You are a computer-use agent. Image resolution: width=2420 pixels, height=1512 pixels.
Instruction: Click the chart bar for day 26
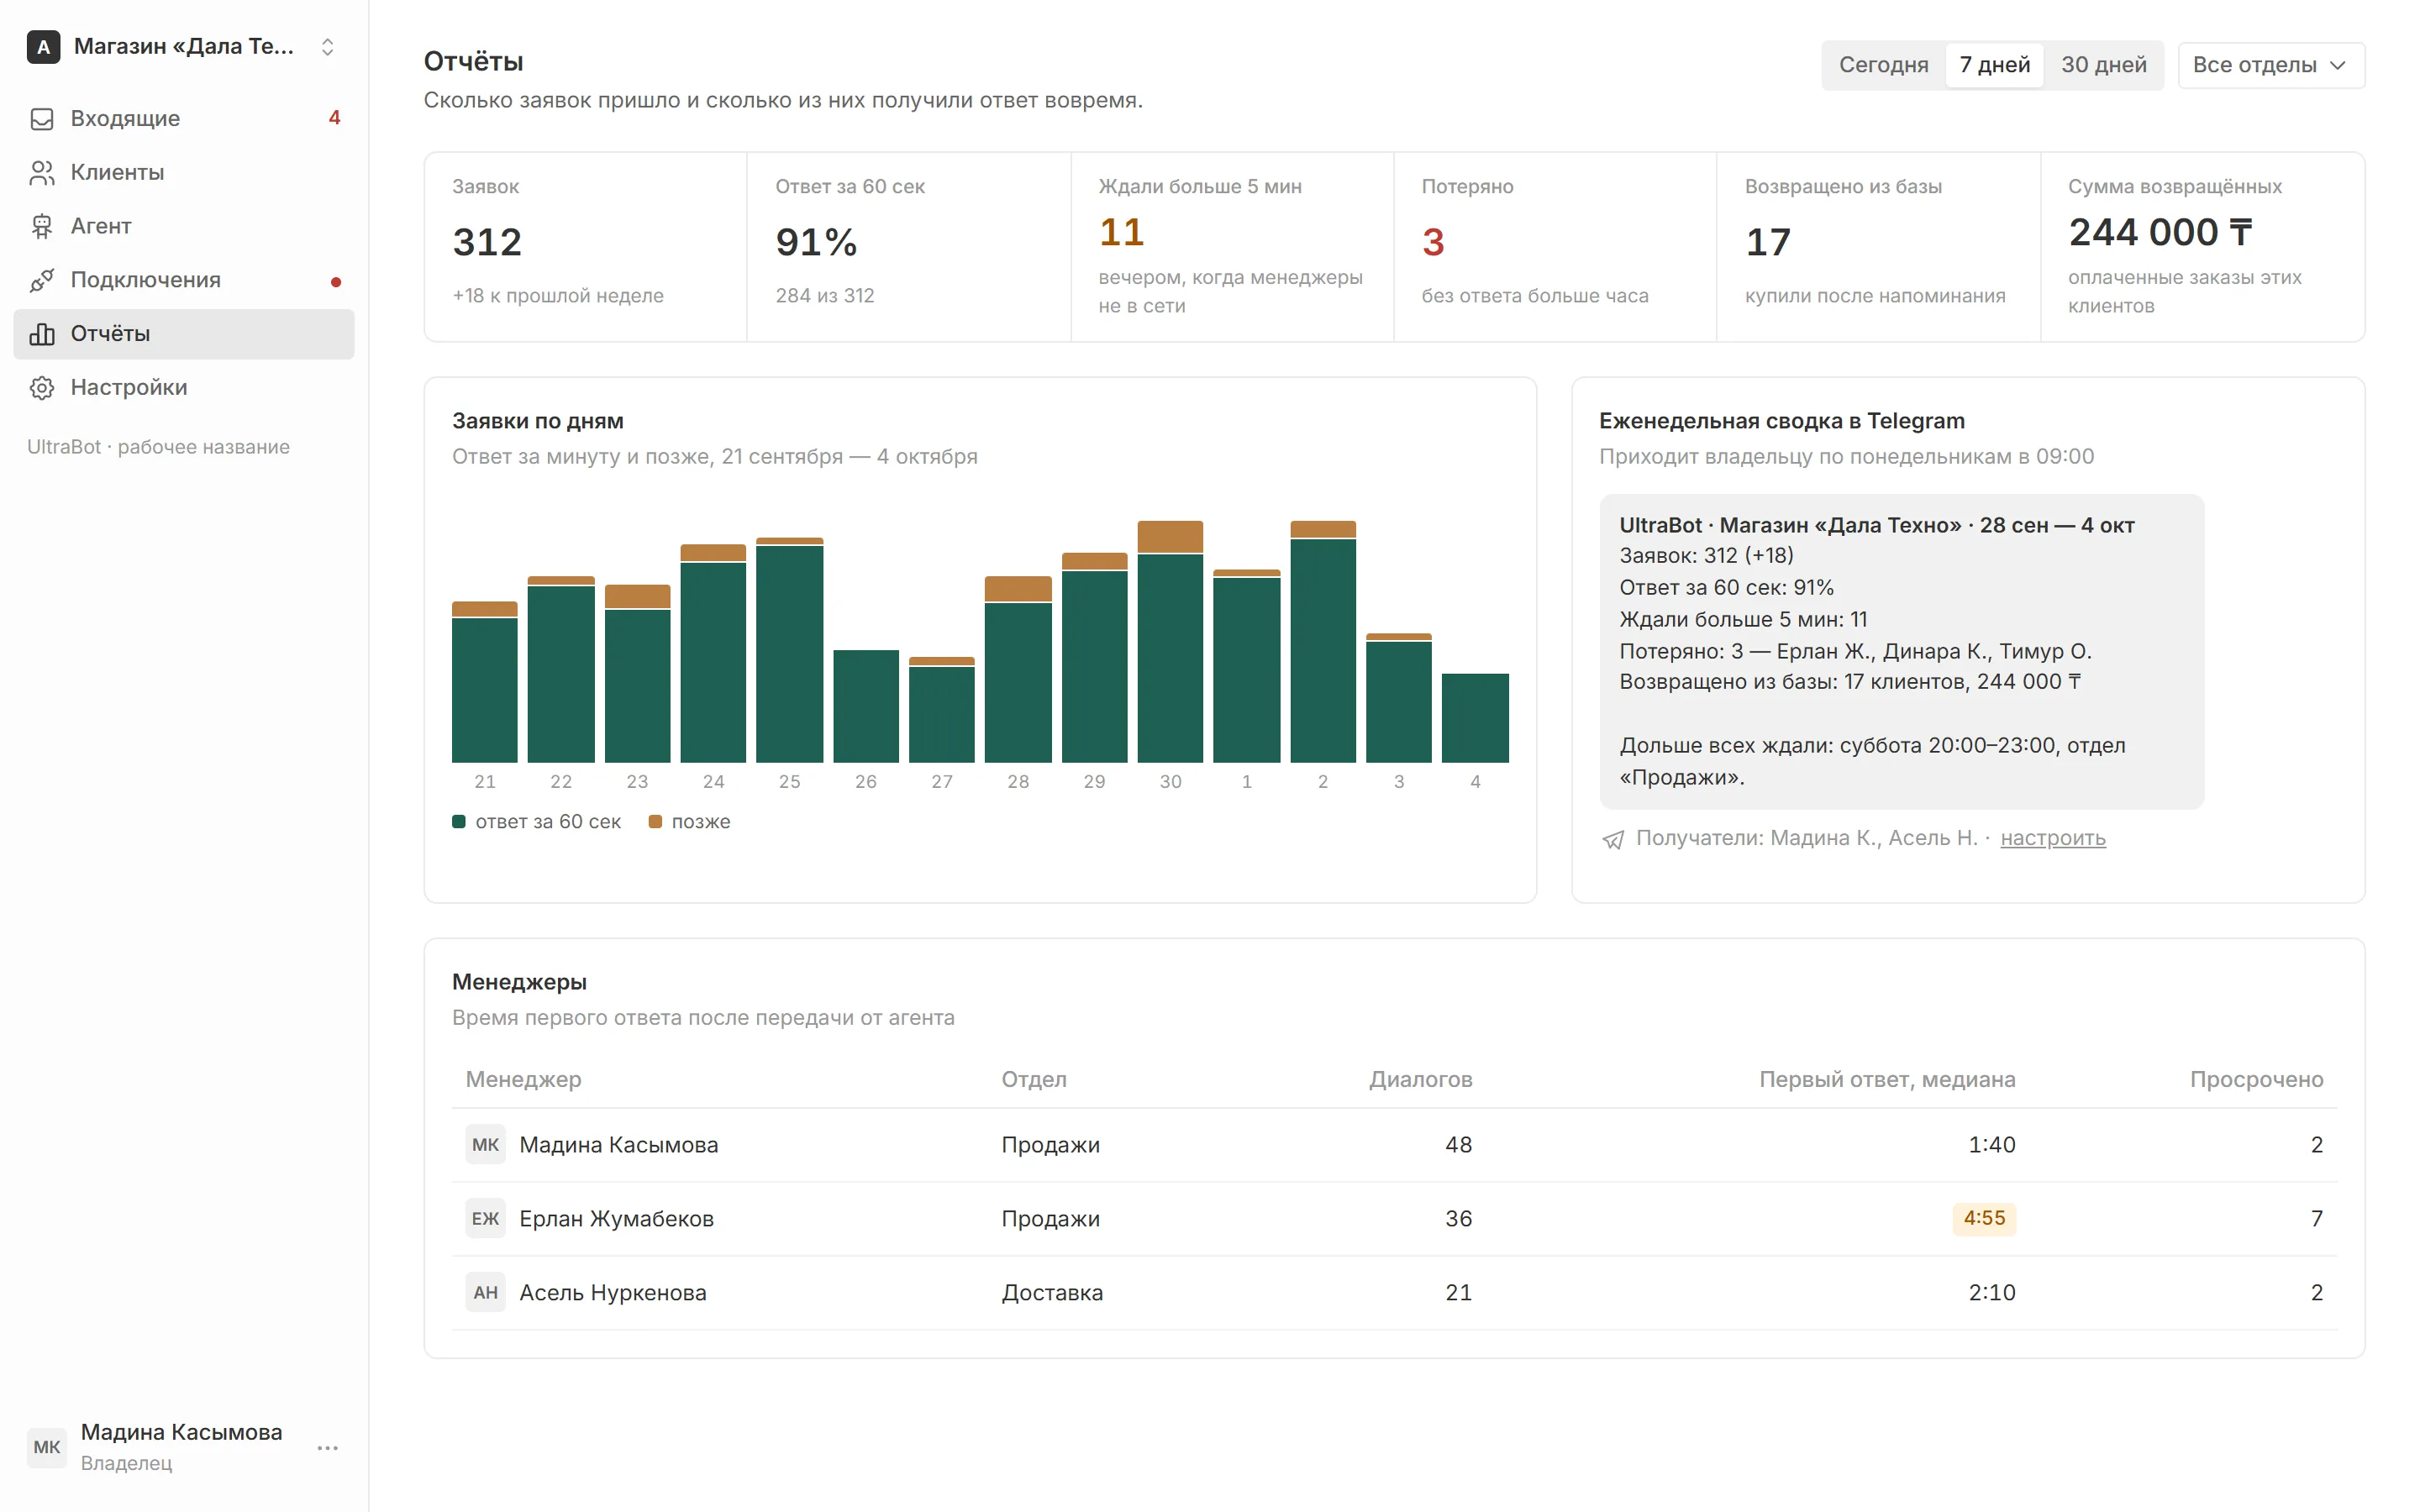point(866,707)
